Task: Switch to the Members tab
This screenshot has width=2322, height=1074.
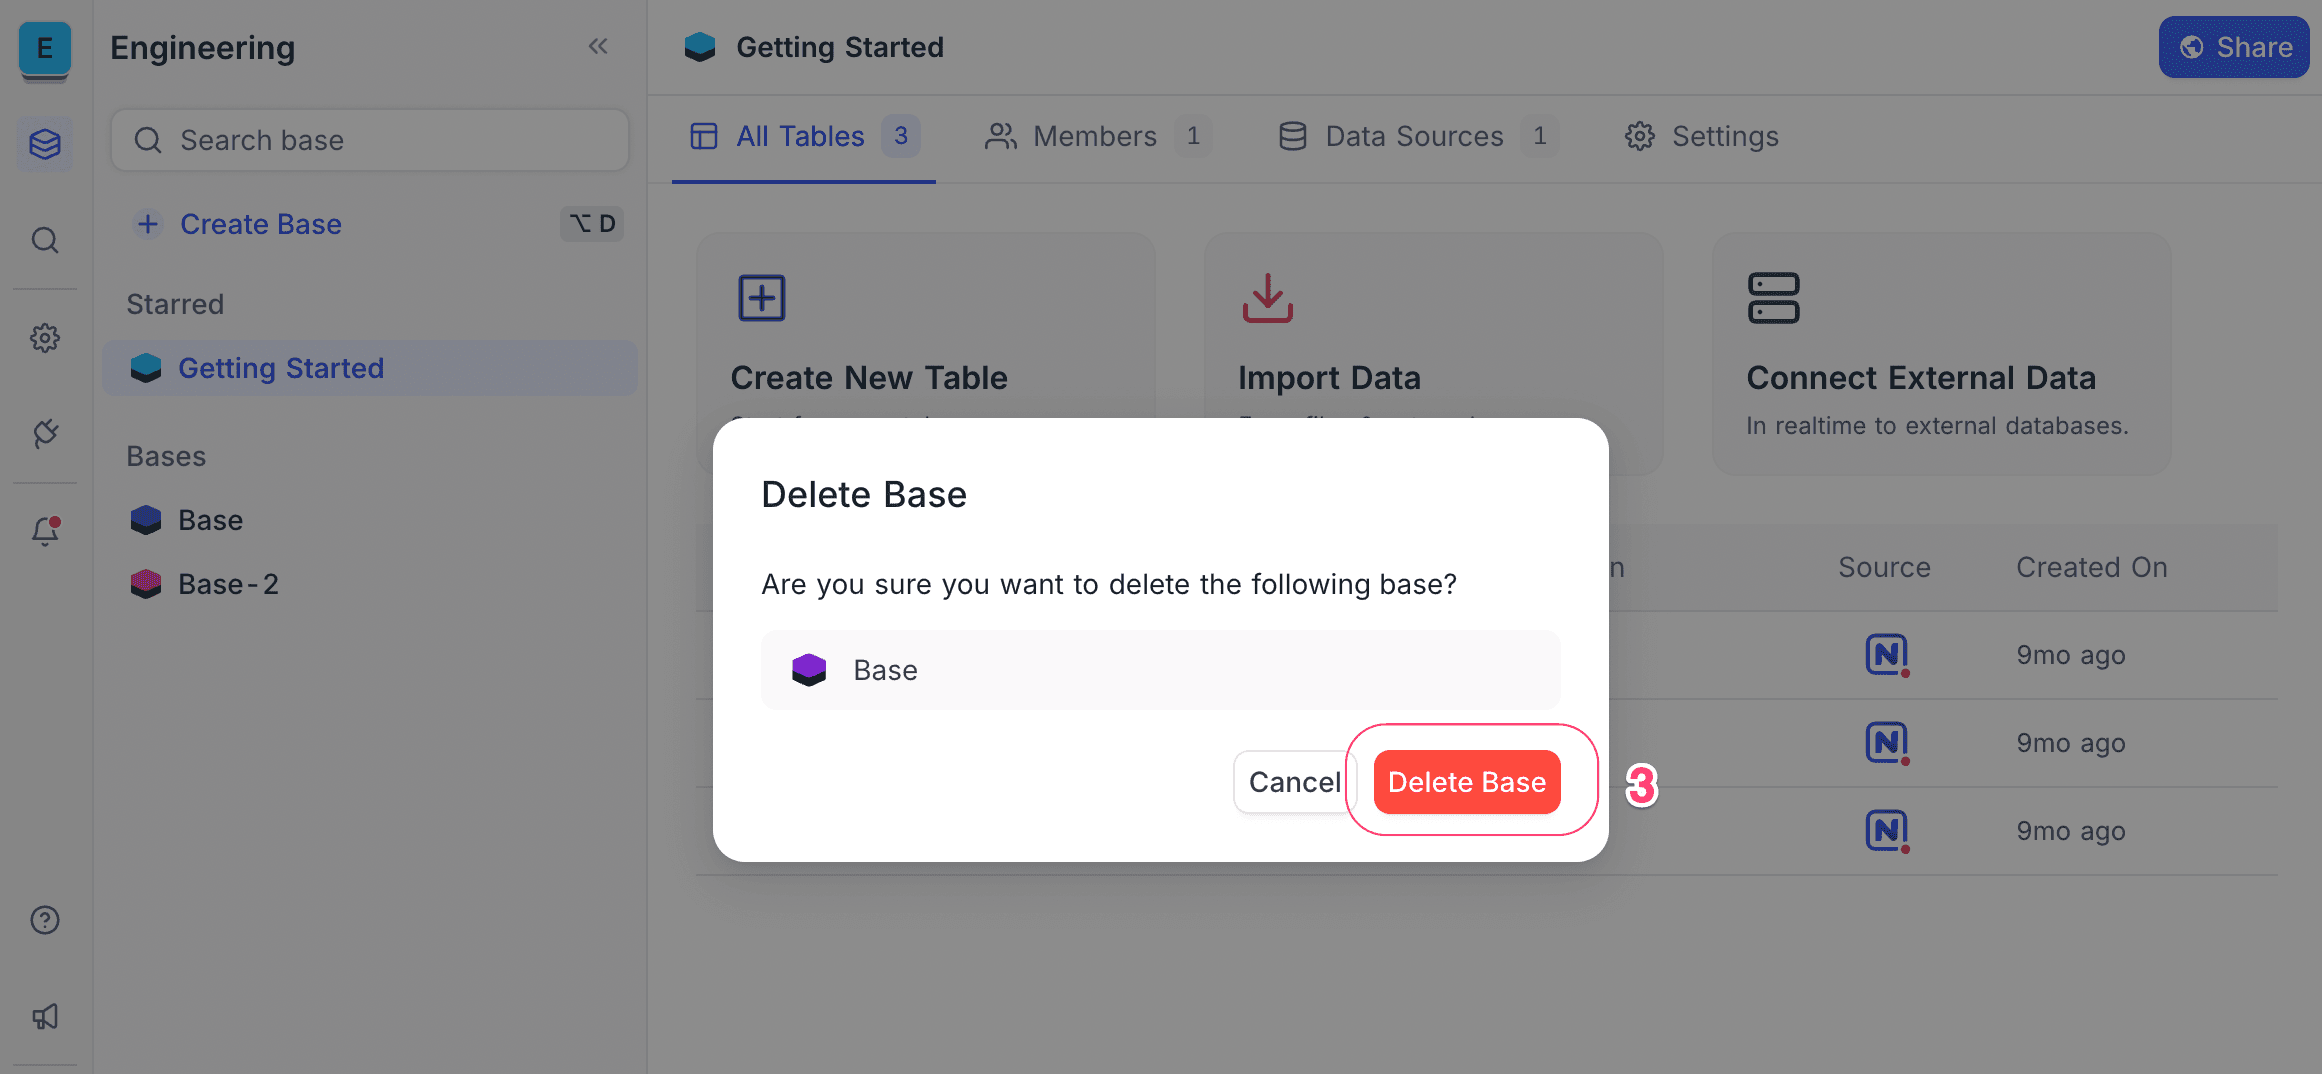Action: (x=1095, y=136)
